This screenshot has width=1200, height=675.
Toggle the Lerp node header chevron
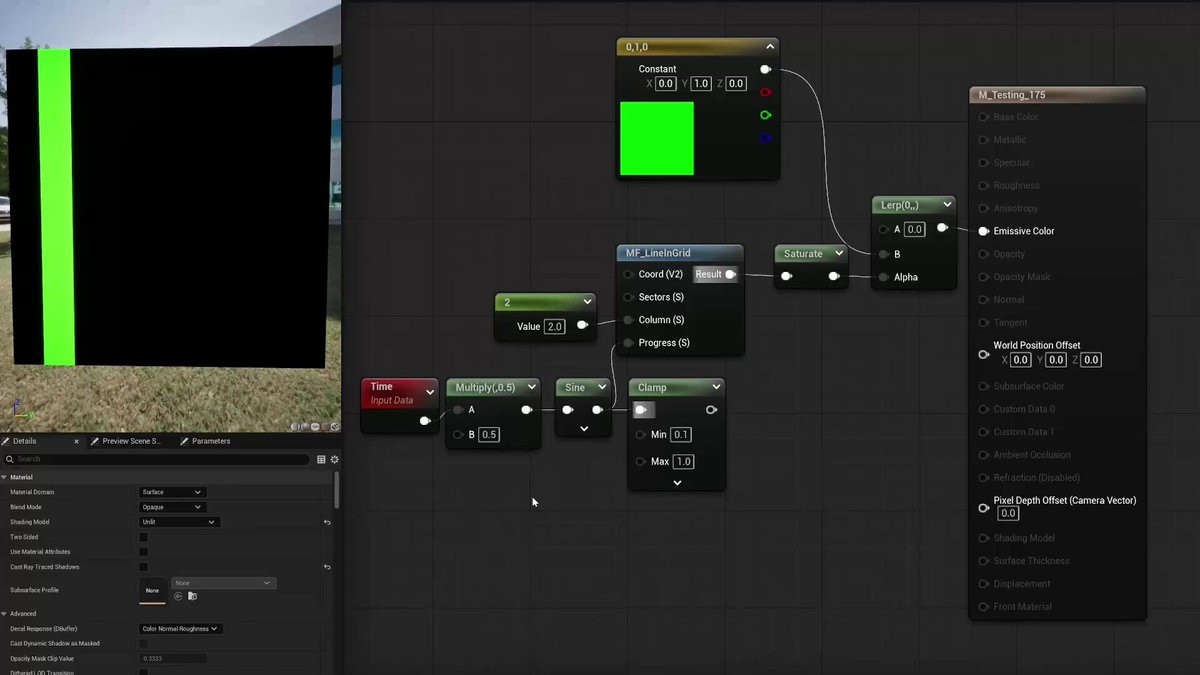[x=946, y=205]
